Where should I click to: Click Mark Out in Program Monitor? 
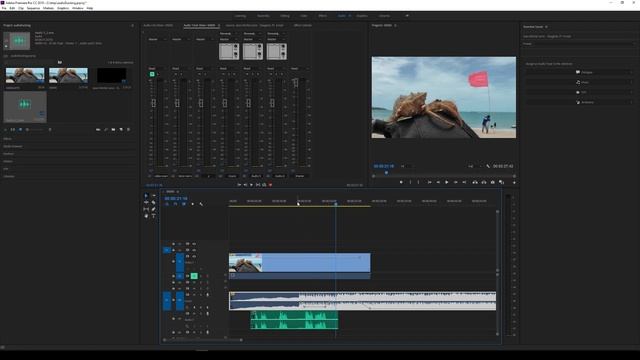tap(418, 182)
